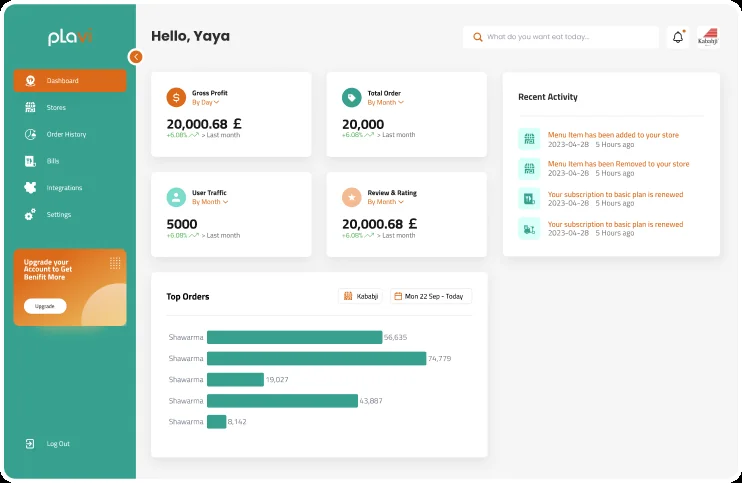Image resolution: width=742 pixels, height=483 pixels.
Task: Click the Gross Profit dollar icon
Action: point(176,97)
